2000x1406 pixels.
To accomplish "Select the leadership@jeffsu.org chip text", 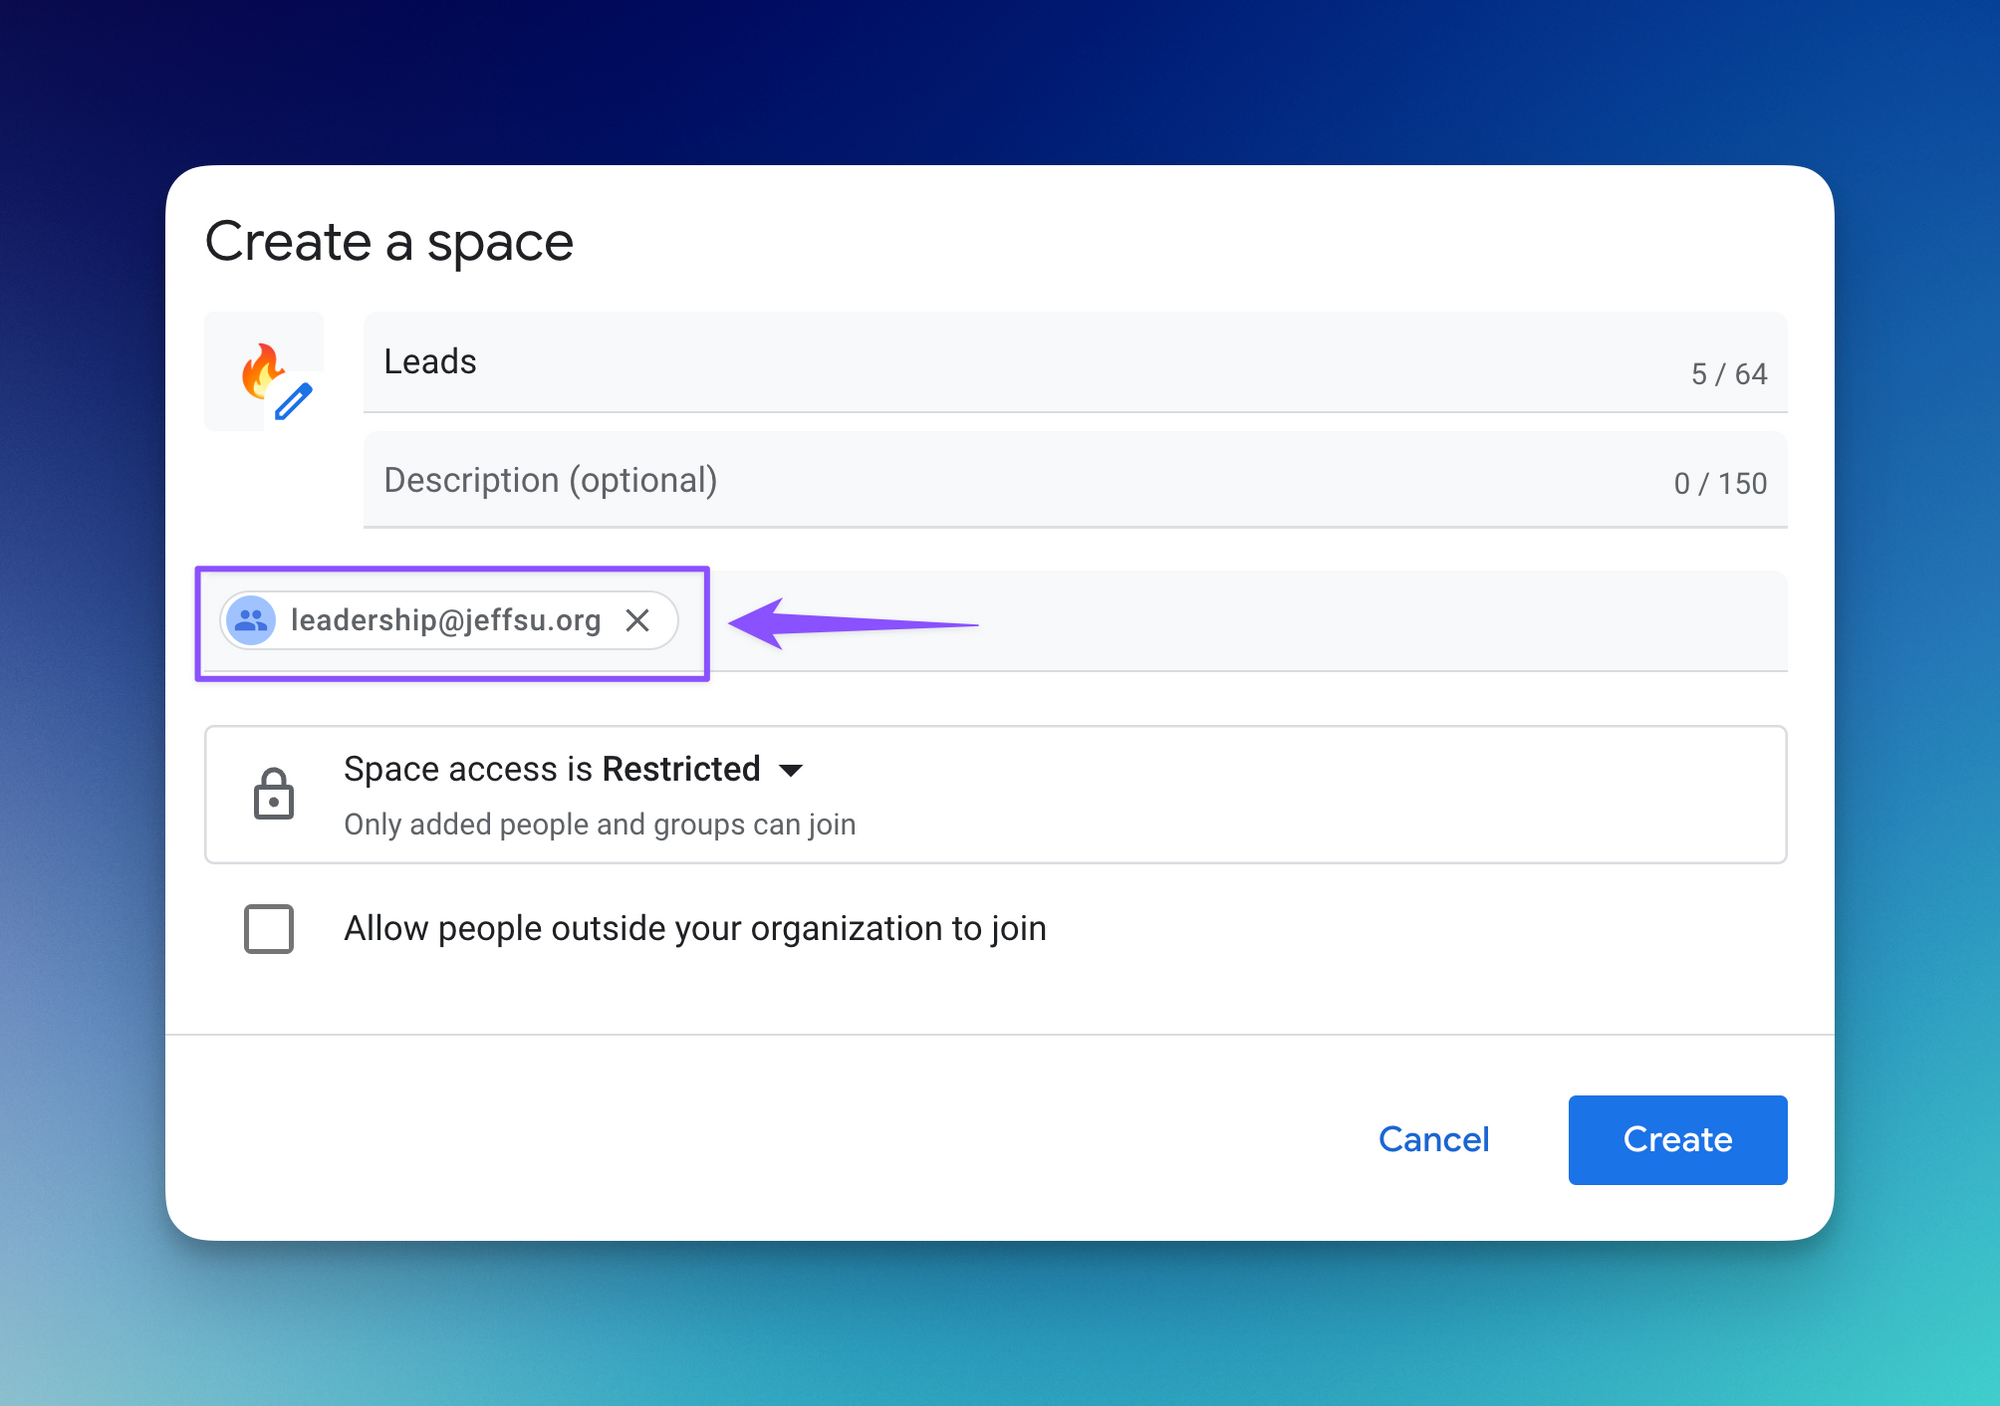I will pos(446,621).
